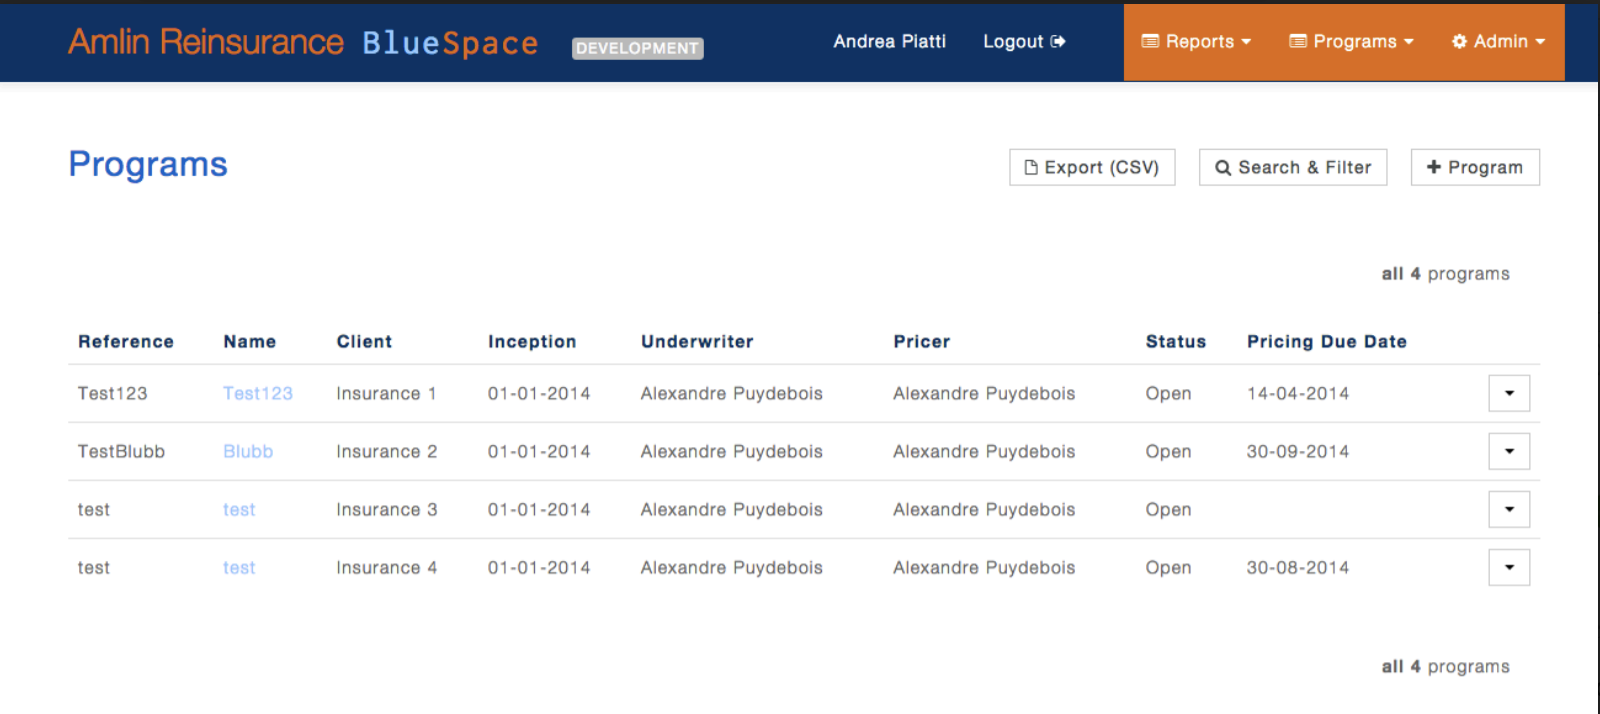Open the Search & Filter panel
The width and height of the screenshot is (1600, 714).
(1292, 167)
